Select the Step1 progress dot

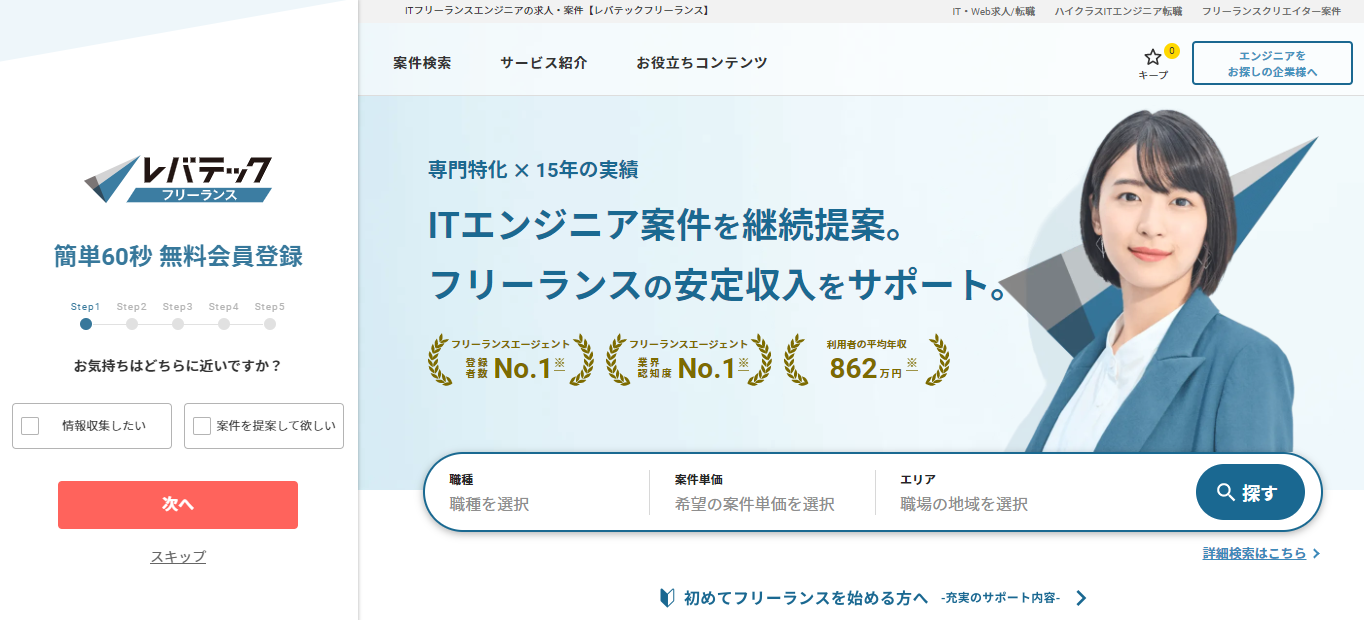[x=86, y=324]
